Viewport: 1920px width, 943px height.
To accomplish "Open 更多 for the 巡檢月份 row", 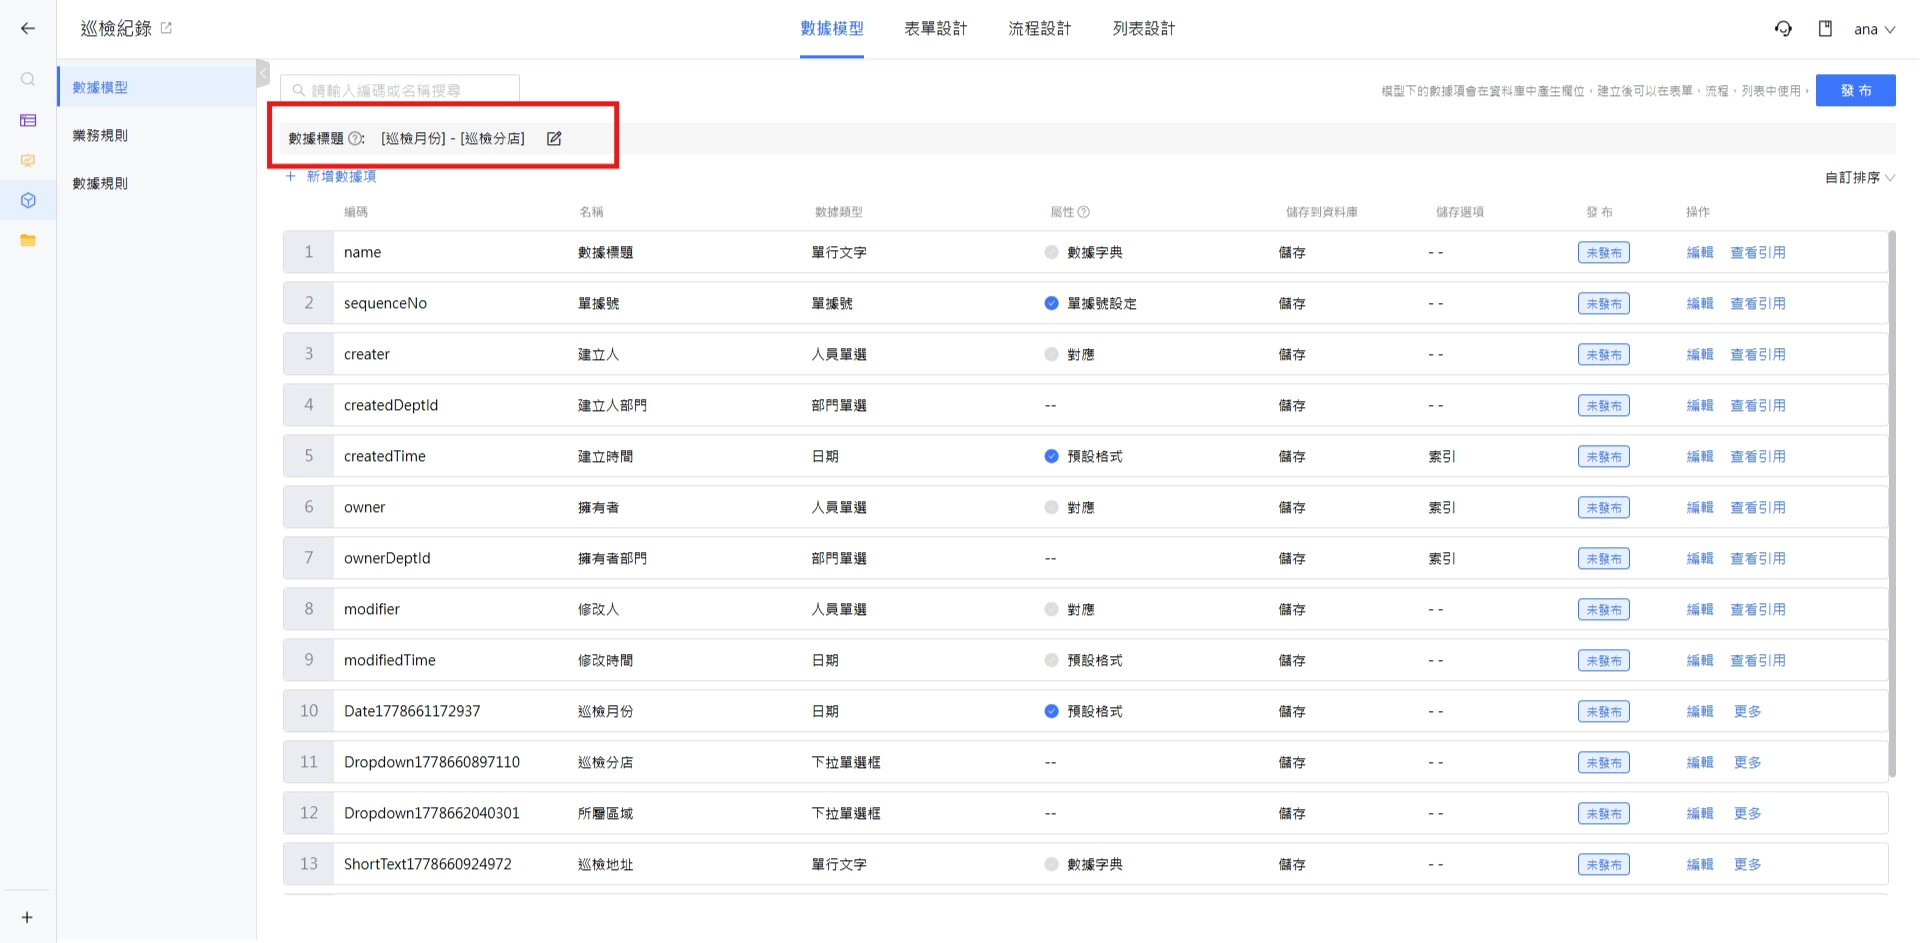I will coord(1748,711).
